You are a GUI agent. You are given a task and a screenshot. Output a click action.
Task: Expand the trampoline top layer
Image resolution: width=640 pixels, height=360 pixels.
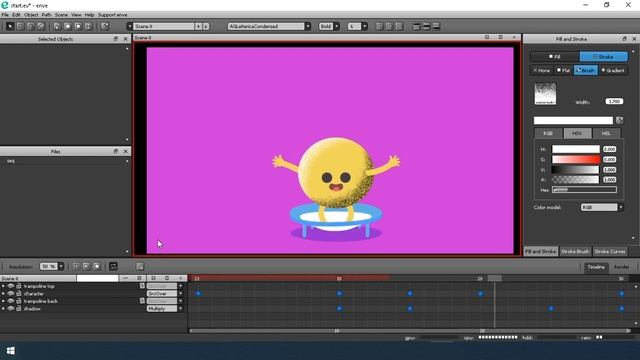pyautogui.click(x=3, y=286)
